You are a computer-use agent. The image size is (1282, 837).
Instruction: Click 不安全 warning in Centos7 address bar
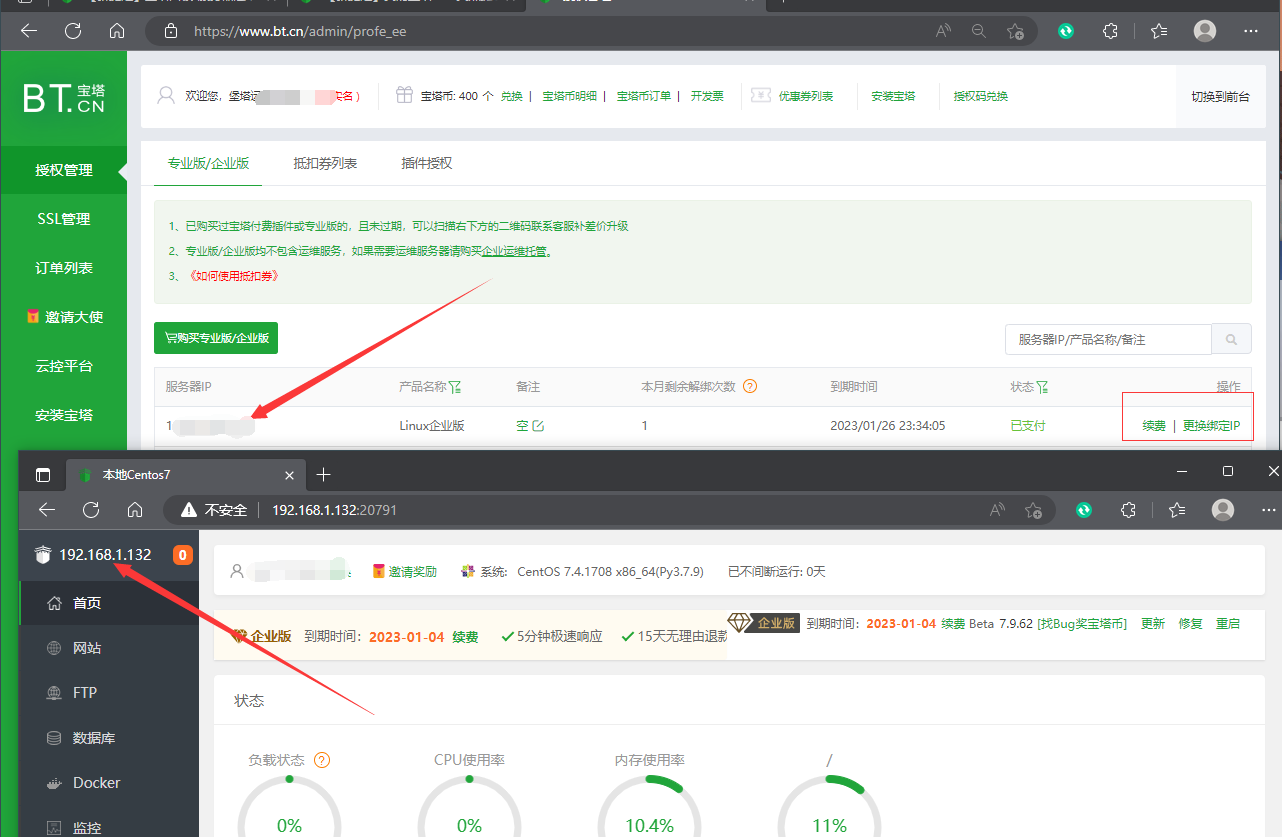[213, 510]
